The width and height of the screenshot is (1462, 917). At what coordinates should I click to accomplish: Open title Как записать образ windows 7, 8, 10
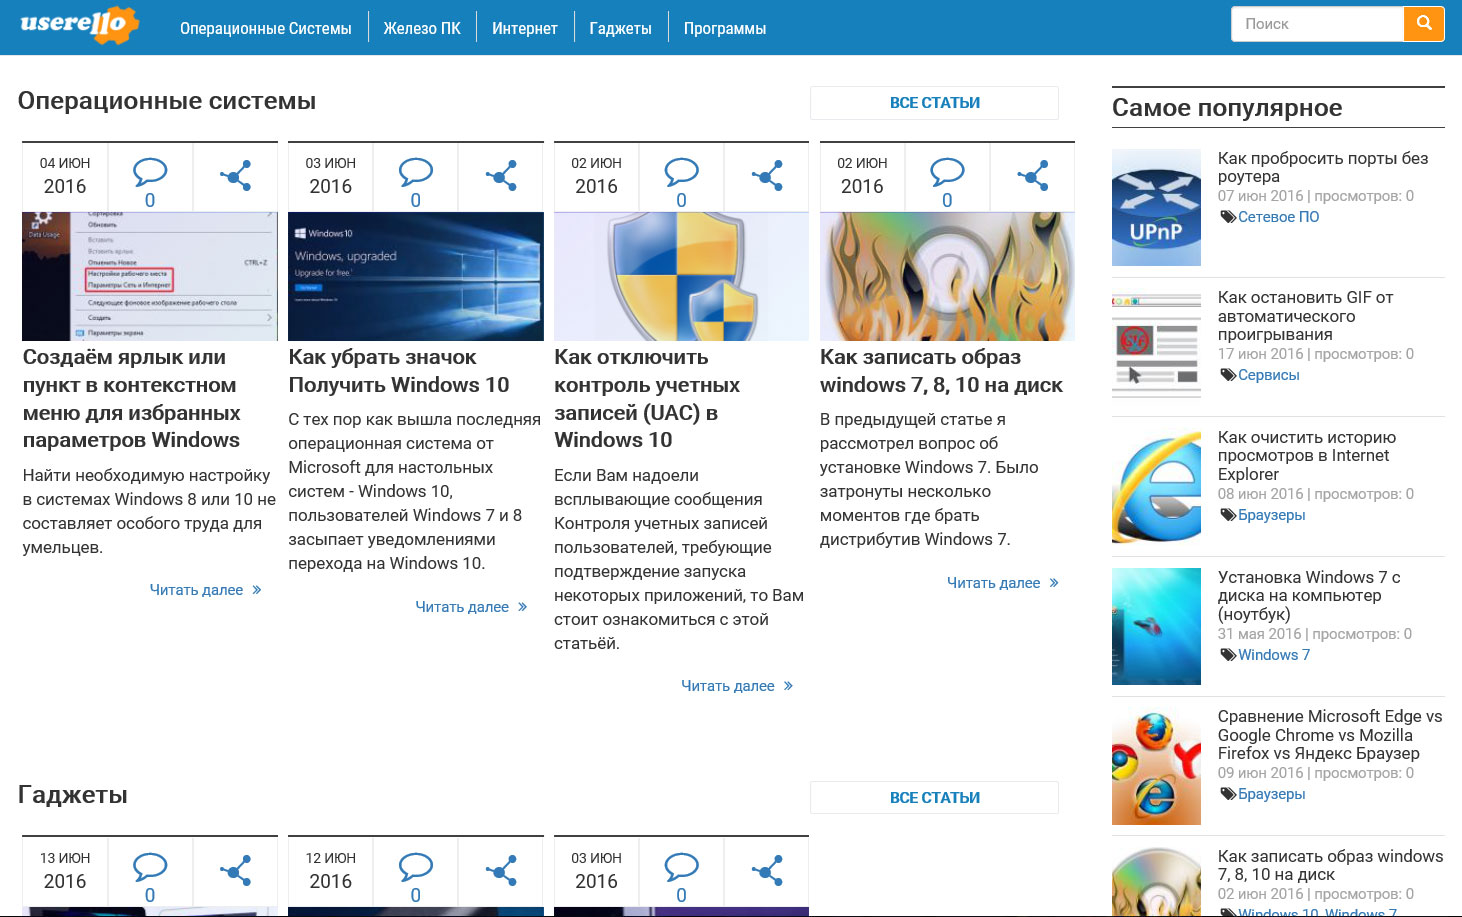pyautogui.click(x=941, y=371)
